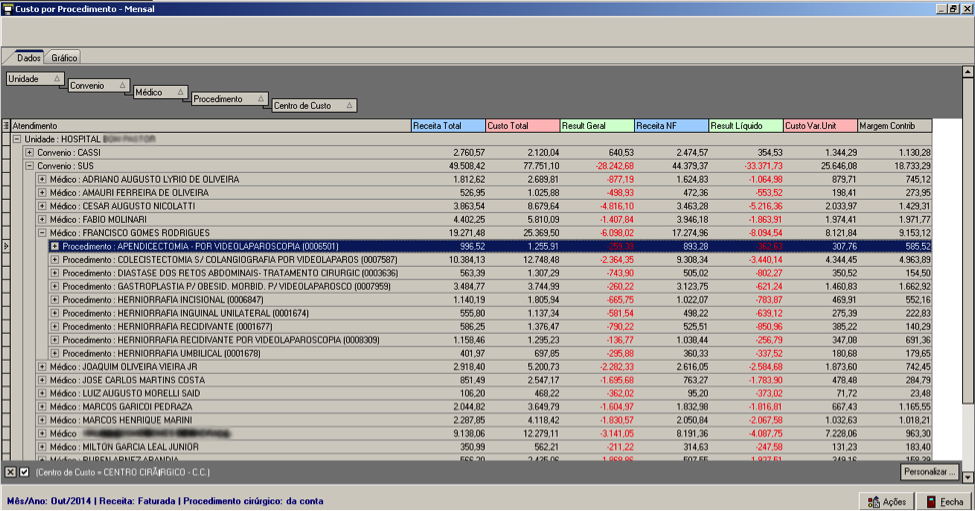This screenshot has width=975, height=511.
Task: Open grid column chooser icon in header corner
Action: tap(6, 126)
